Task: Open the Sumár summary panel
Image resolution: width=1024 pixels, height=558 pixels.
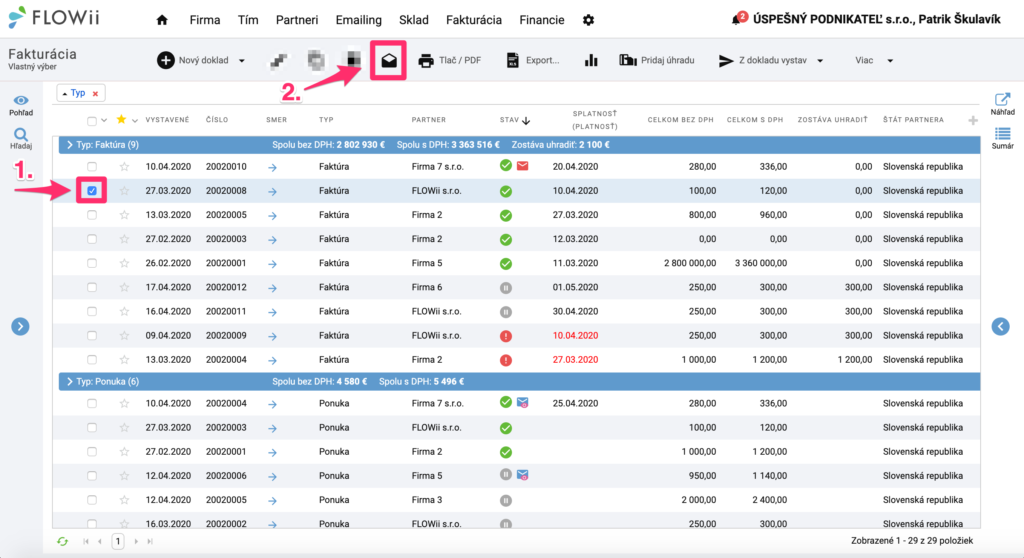Action: tap(1002, 138)
